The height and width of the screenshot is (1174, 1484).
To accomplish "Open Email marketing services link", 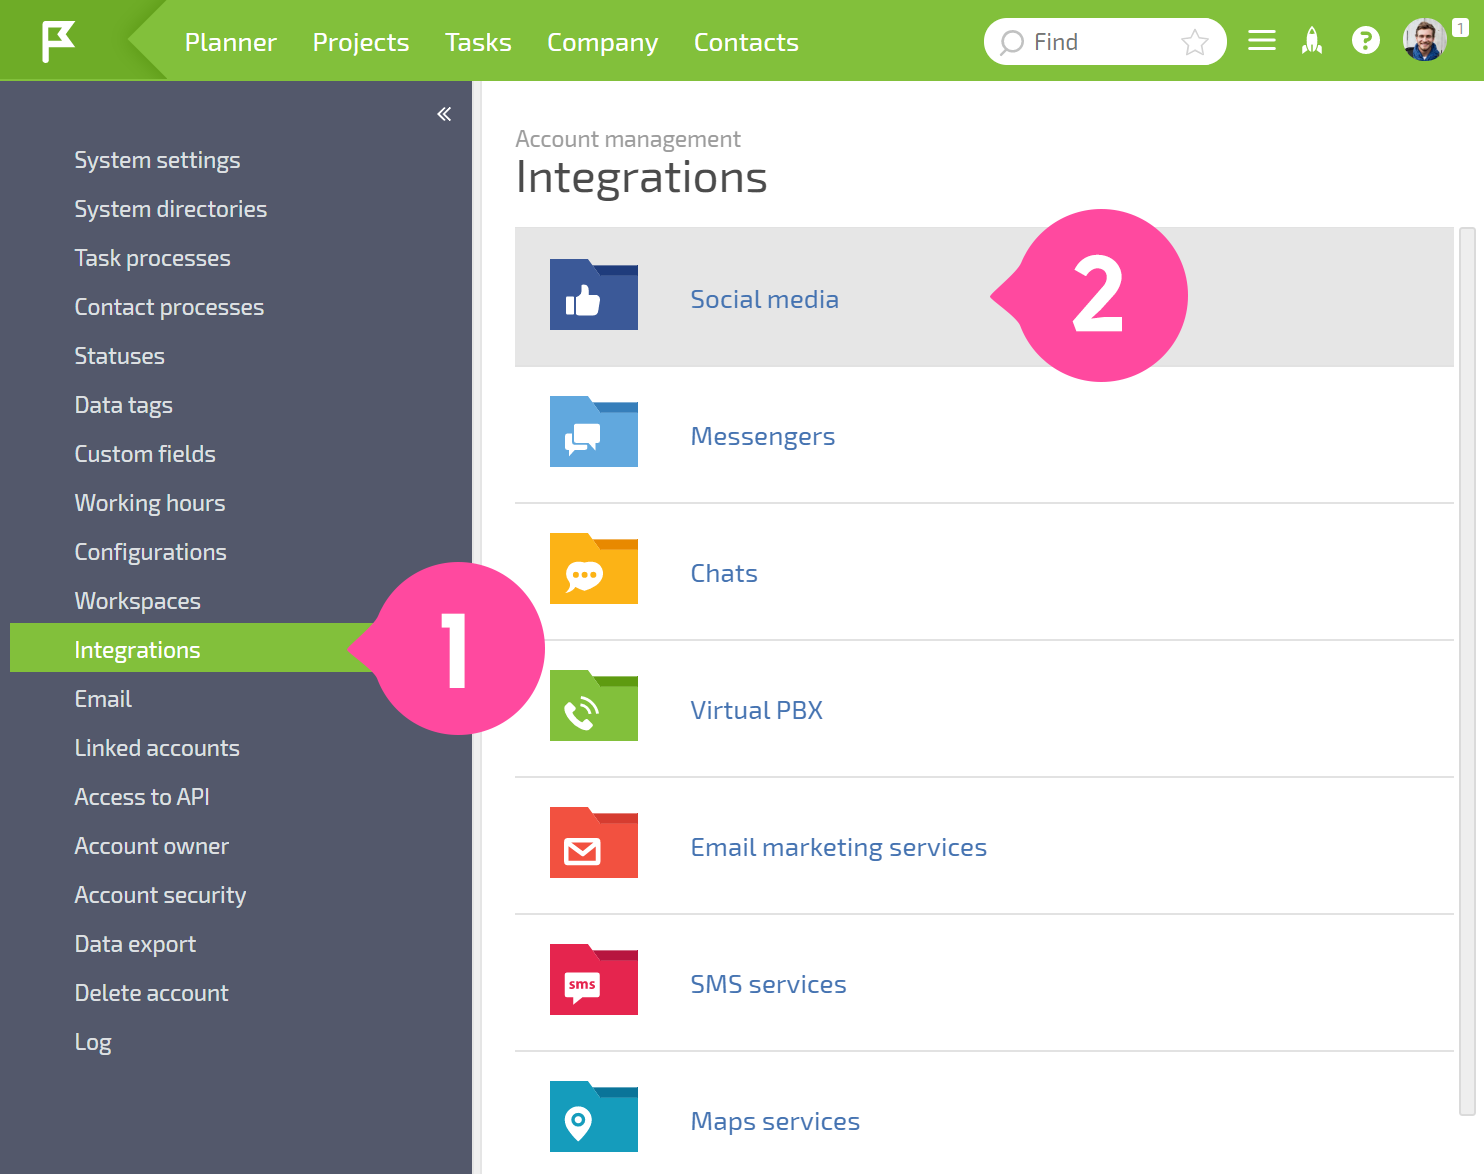I will tap(839, 847).
